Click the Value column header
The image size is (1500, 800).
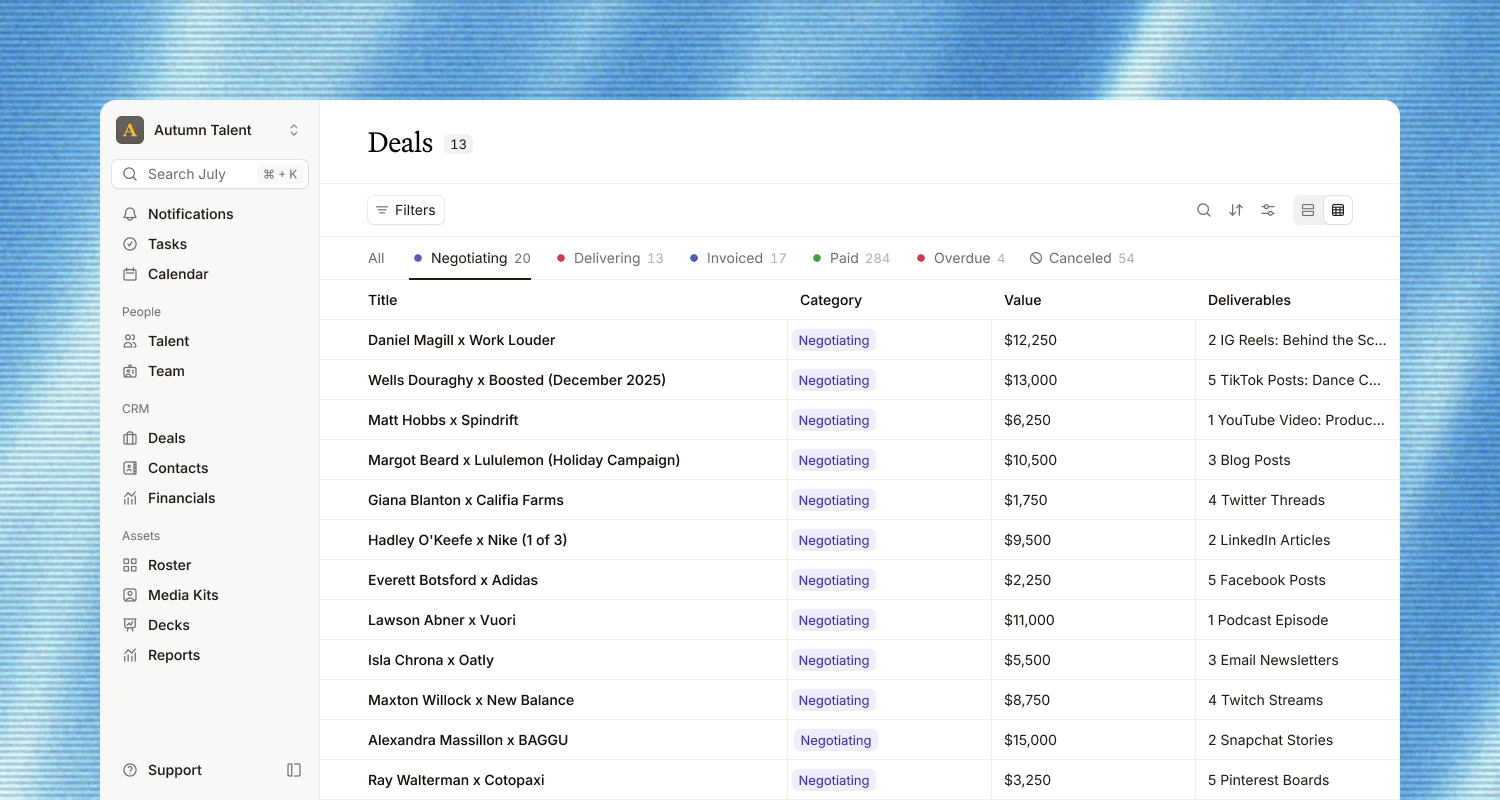coord(1023,300)
